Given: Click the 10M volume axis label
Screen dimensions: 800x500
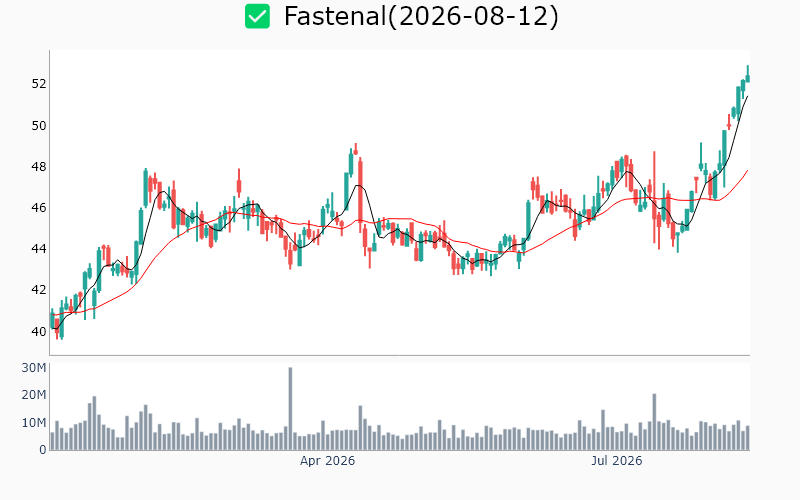Looking at the screenshot, I should click(34, 423).
